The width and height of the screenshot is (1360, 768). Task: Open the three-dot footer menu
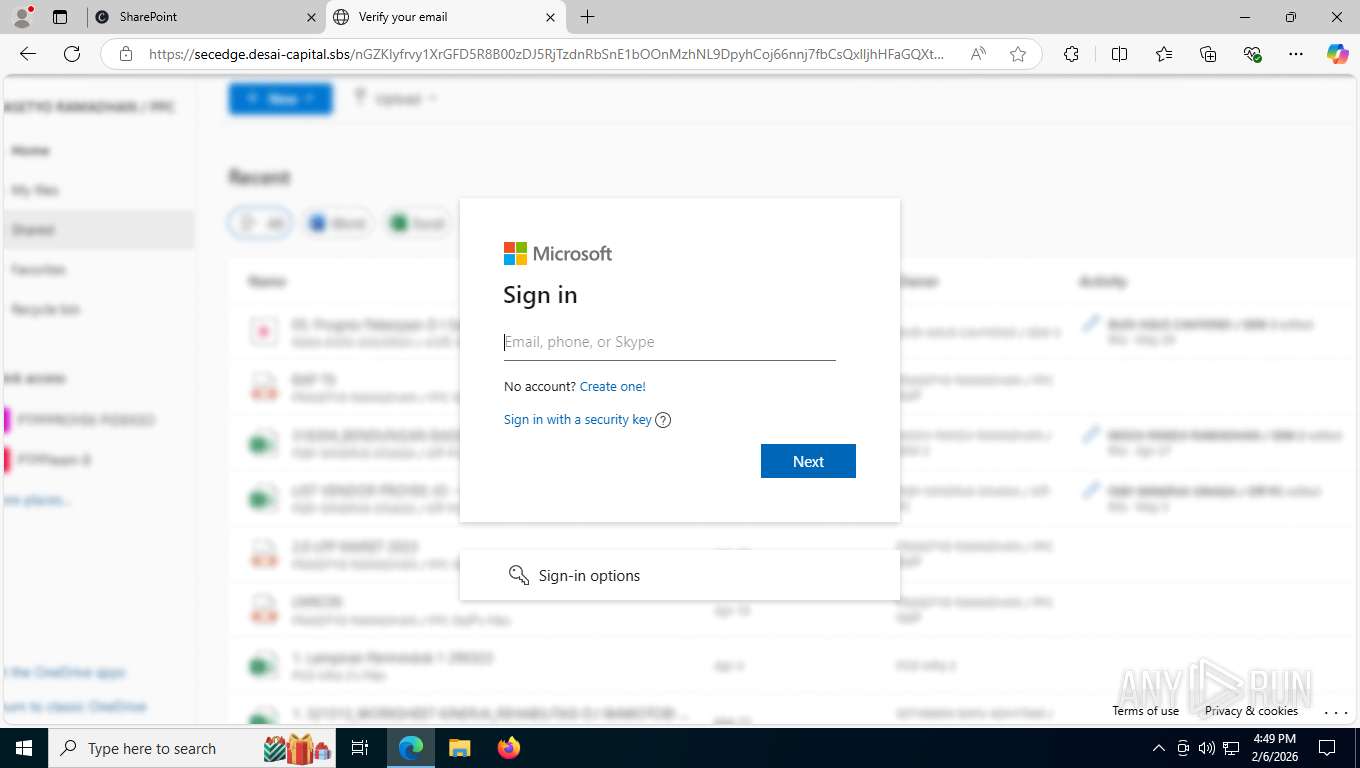pyautogui.click(x=1335, y=712)
